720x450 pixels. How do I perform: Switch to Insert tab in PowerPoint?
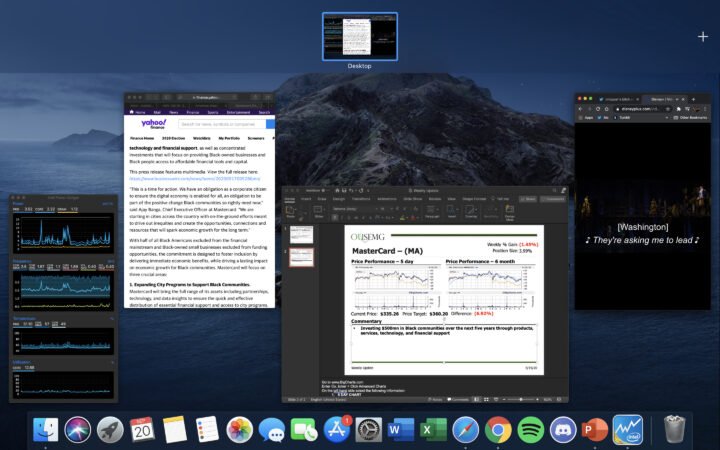[x=306, y=199]
